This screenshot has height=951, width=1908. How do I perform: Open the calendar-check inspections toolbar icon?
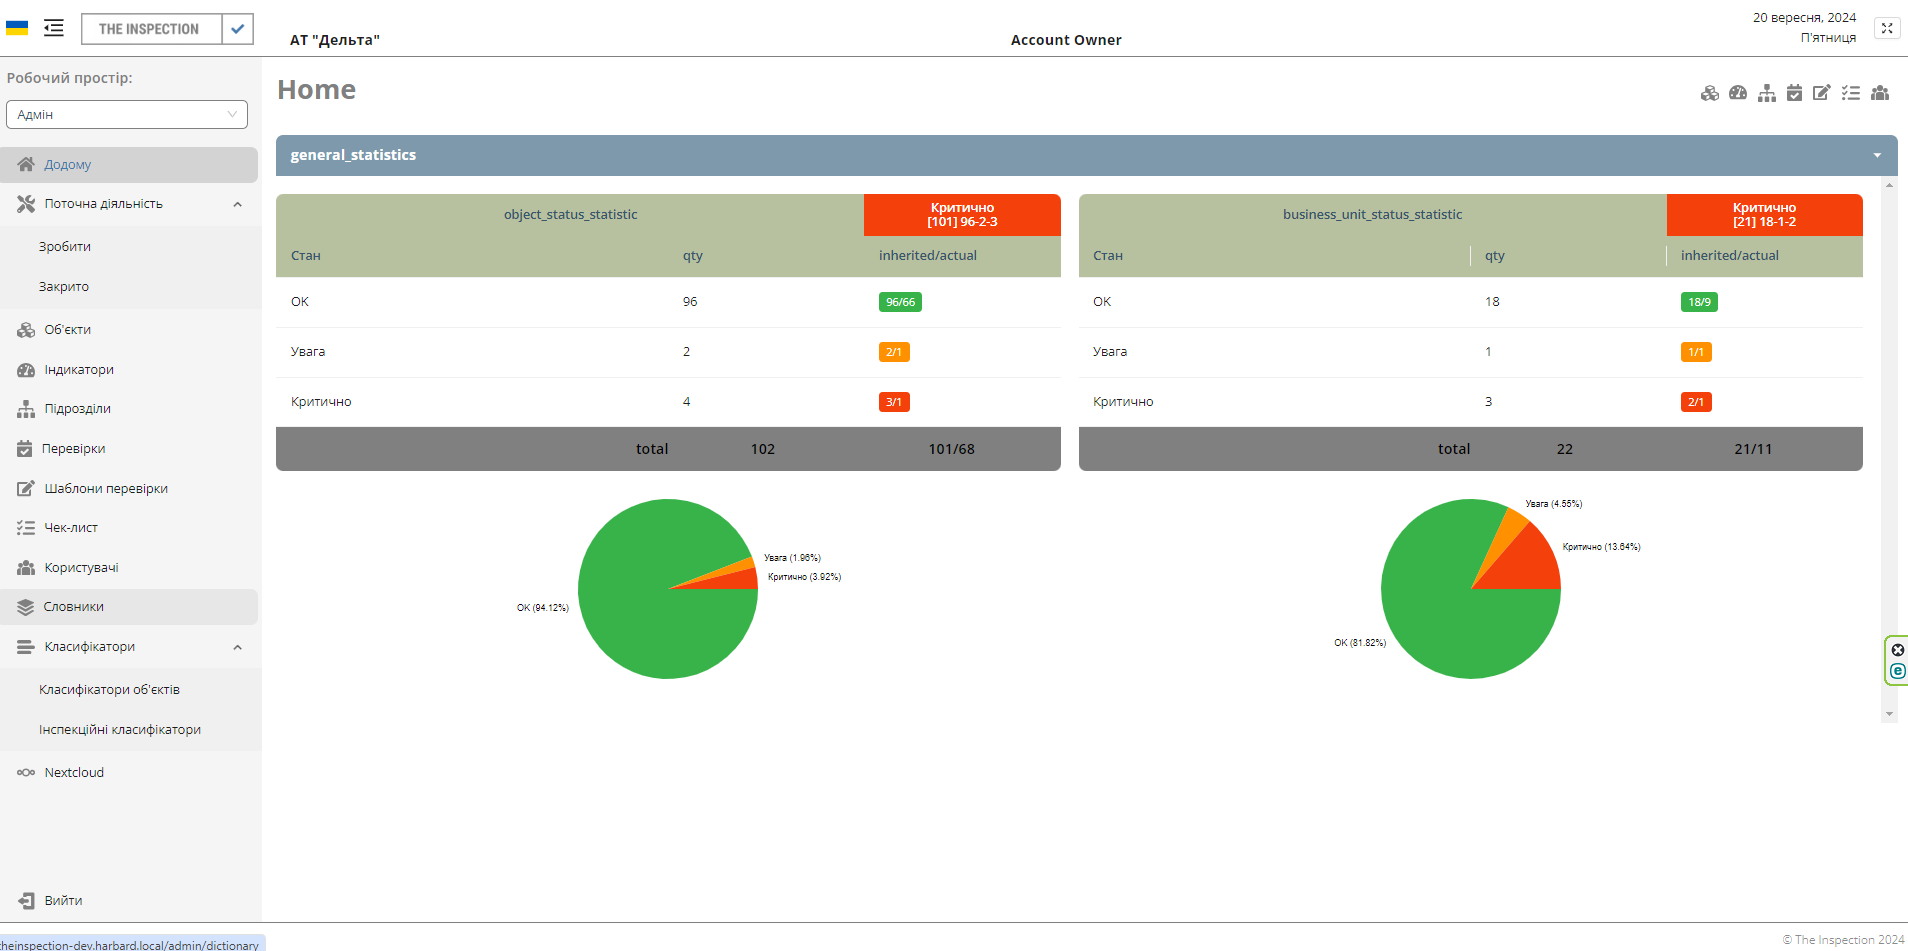[x=1795, y=93]
